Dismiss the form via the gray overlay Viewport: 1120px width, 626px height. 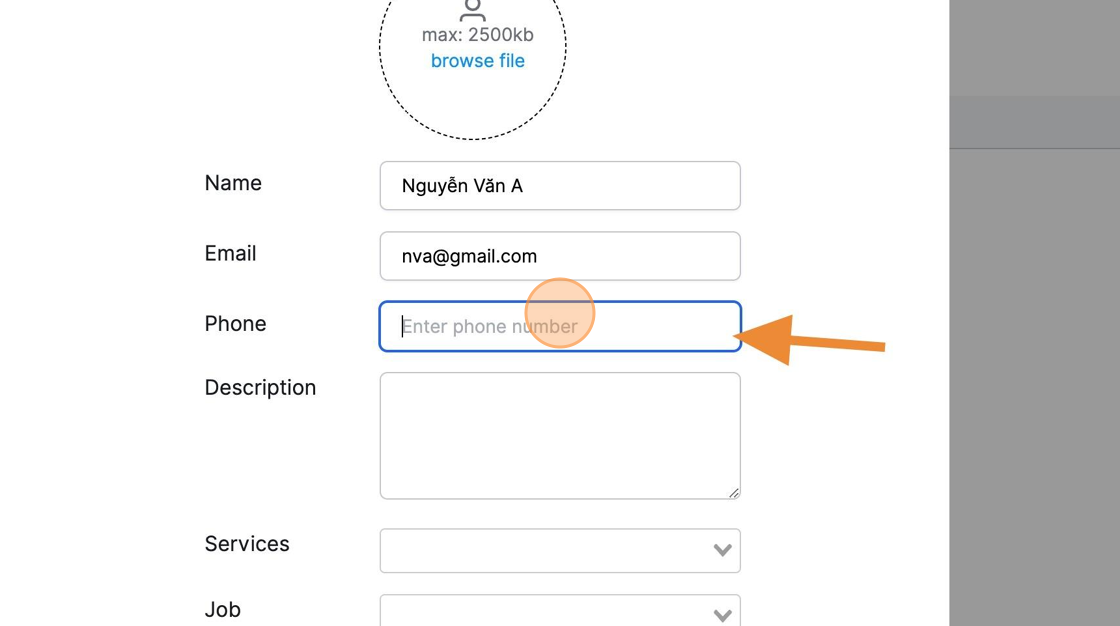coord(1034,357)
